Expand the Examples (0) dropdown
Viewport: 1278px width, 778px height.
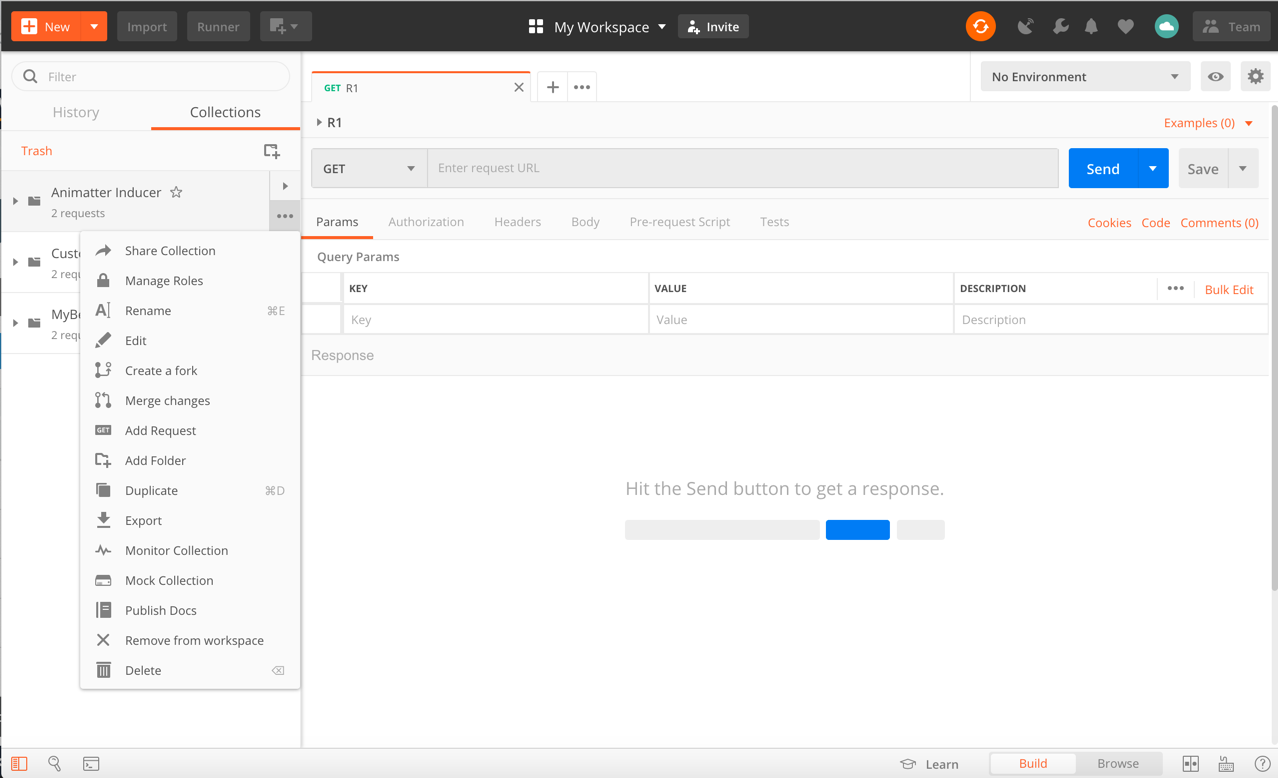(x=1208, y=123)
